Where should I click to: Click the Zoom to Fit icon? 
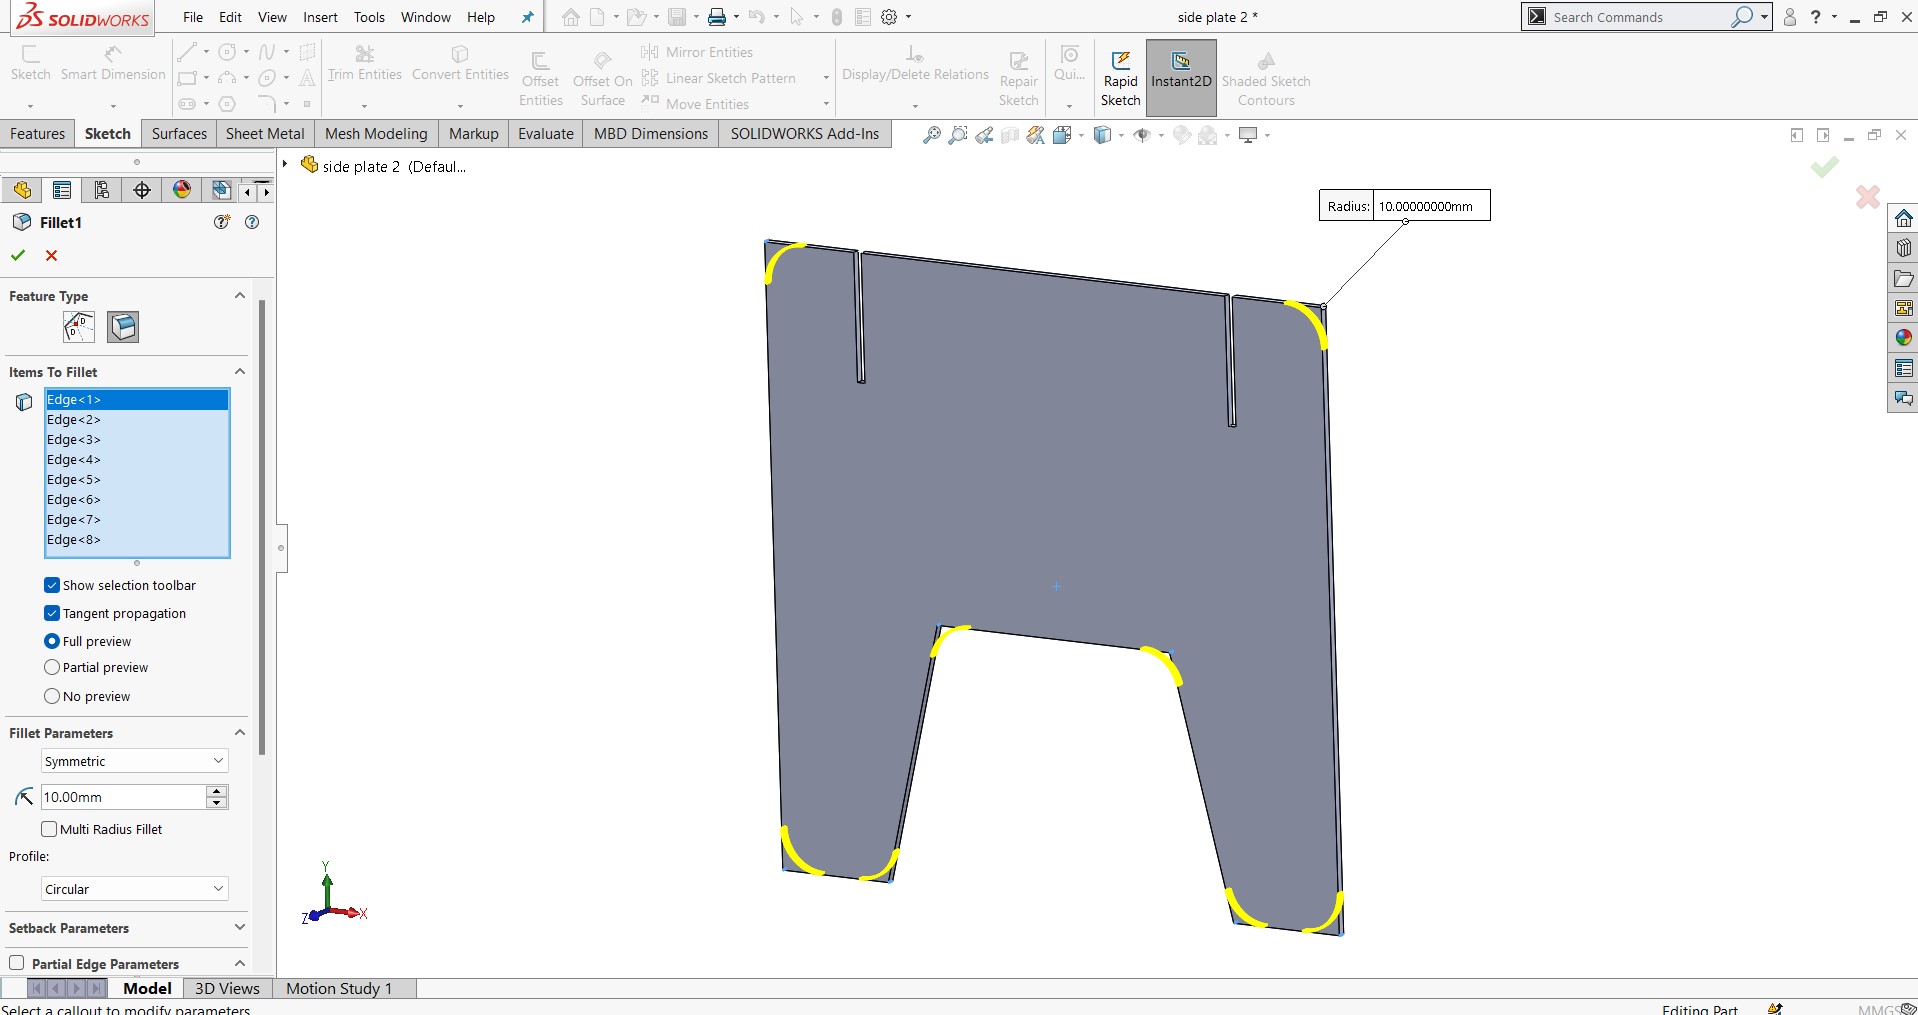click(x=931, y=135)
